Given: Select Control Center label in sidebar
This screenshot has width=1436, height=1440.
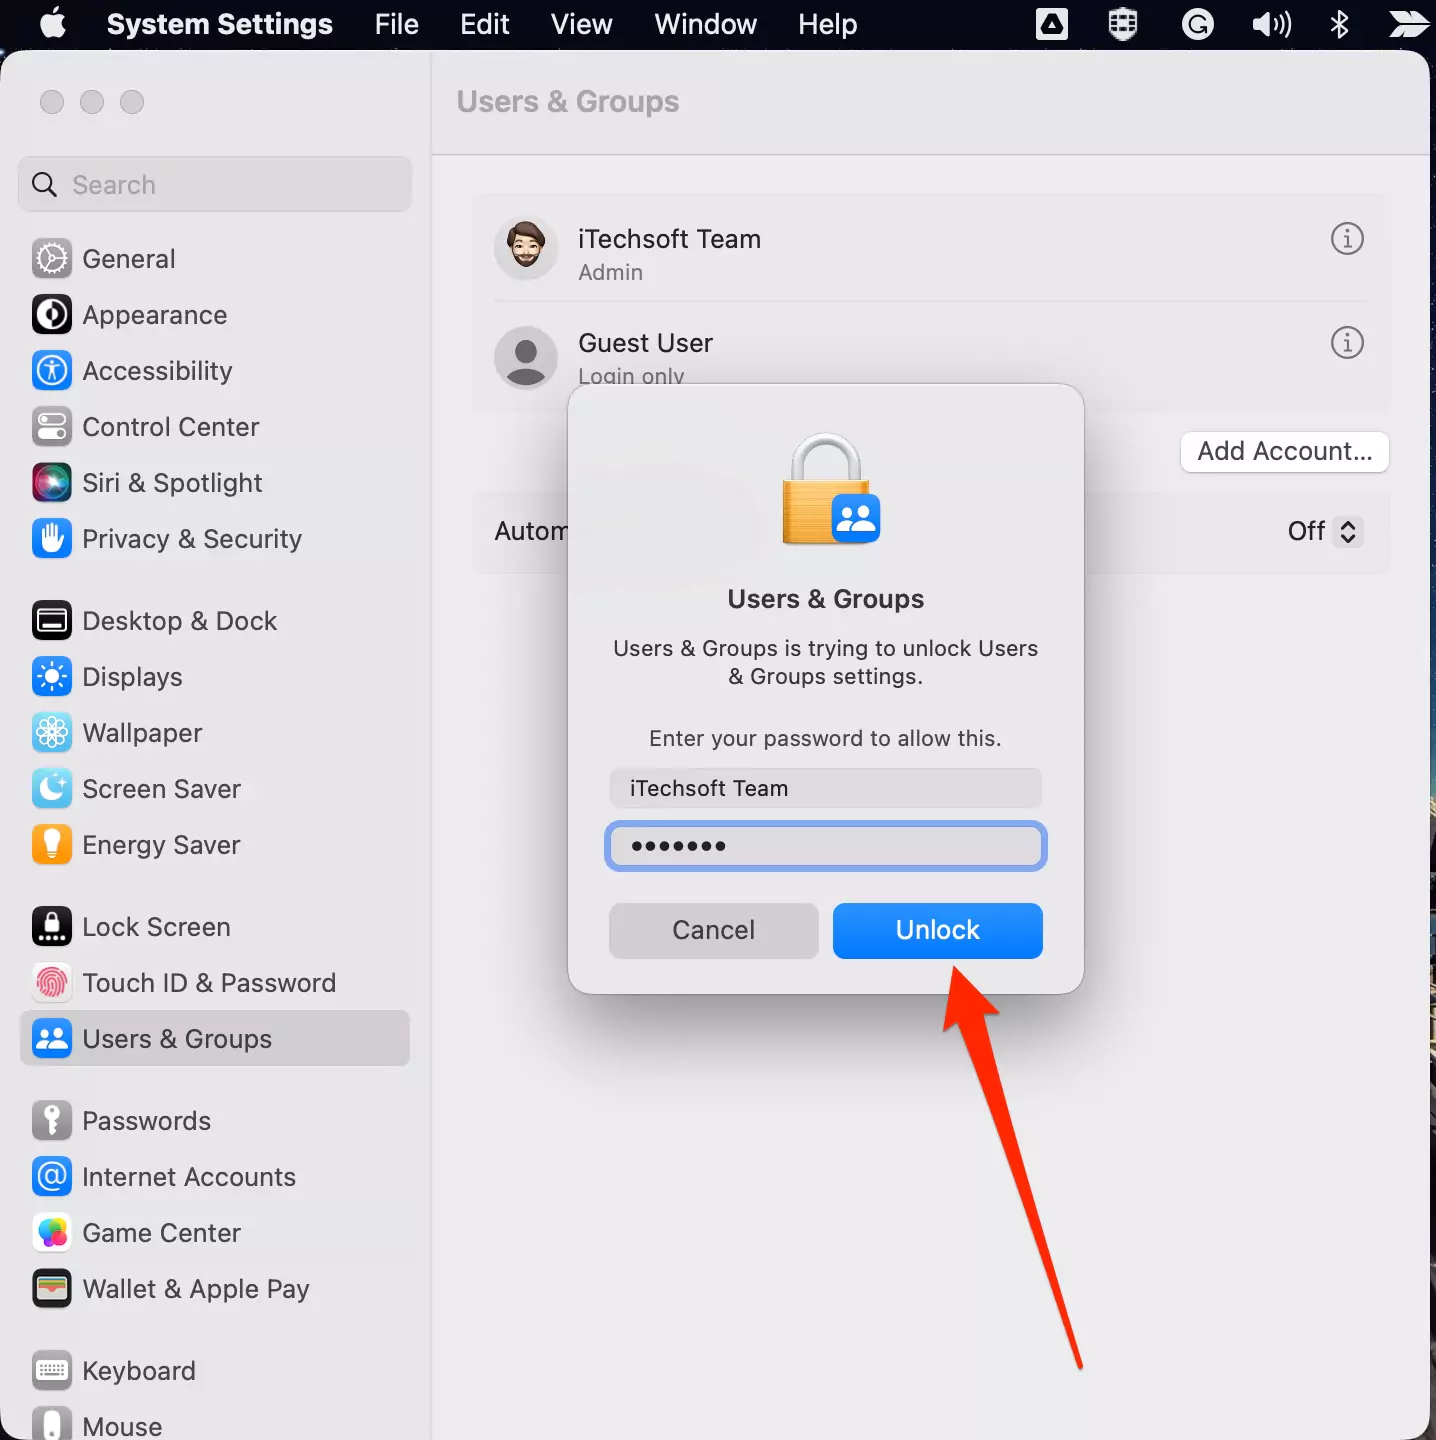Looking at the screenshot, I should 170,427.
